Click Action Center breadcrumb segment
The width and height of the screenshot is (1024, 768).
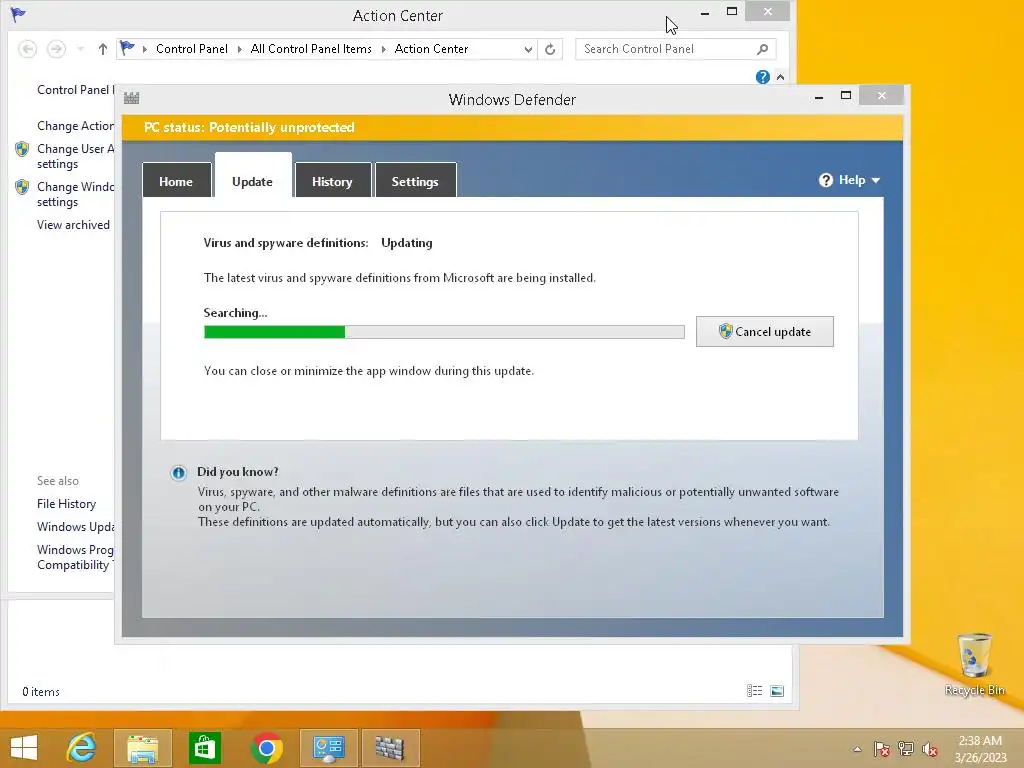pos(431,49)
